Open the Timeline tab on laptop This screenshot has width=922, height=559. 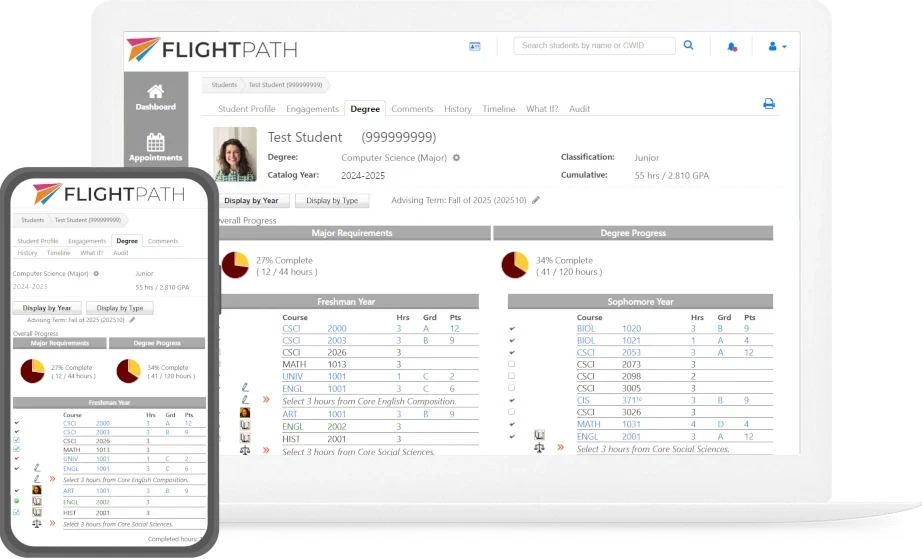499,109
